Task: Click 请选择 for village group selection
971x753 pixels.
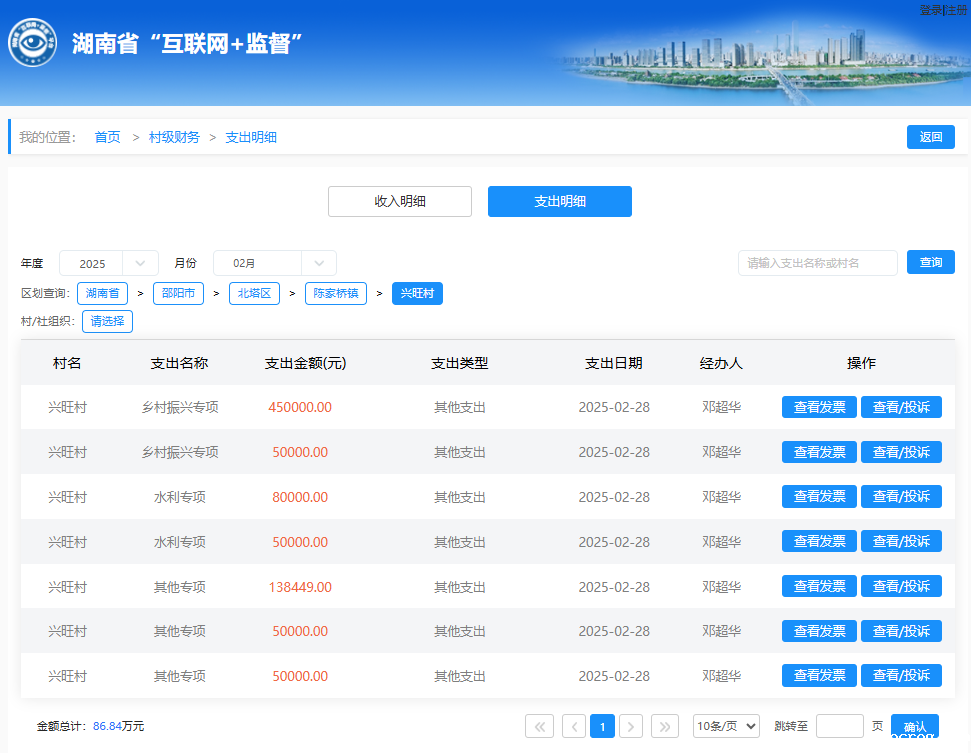Action: point(107,321)
